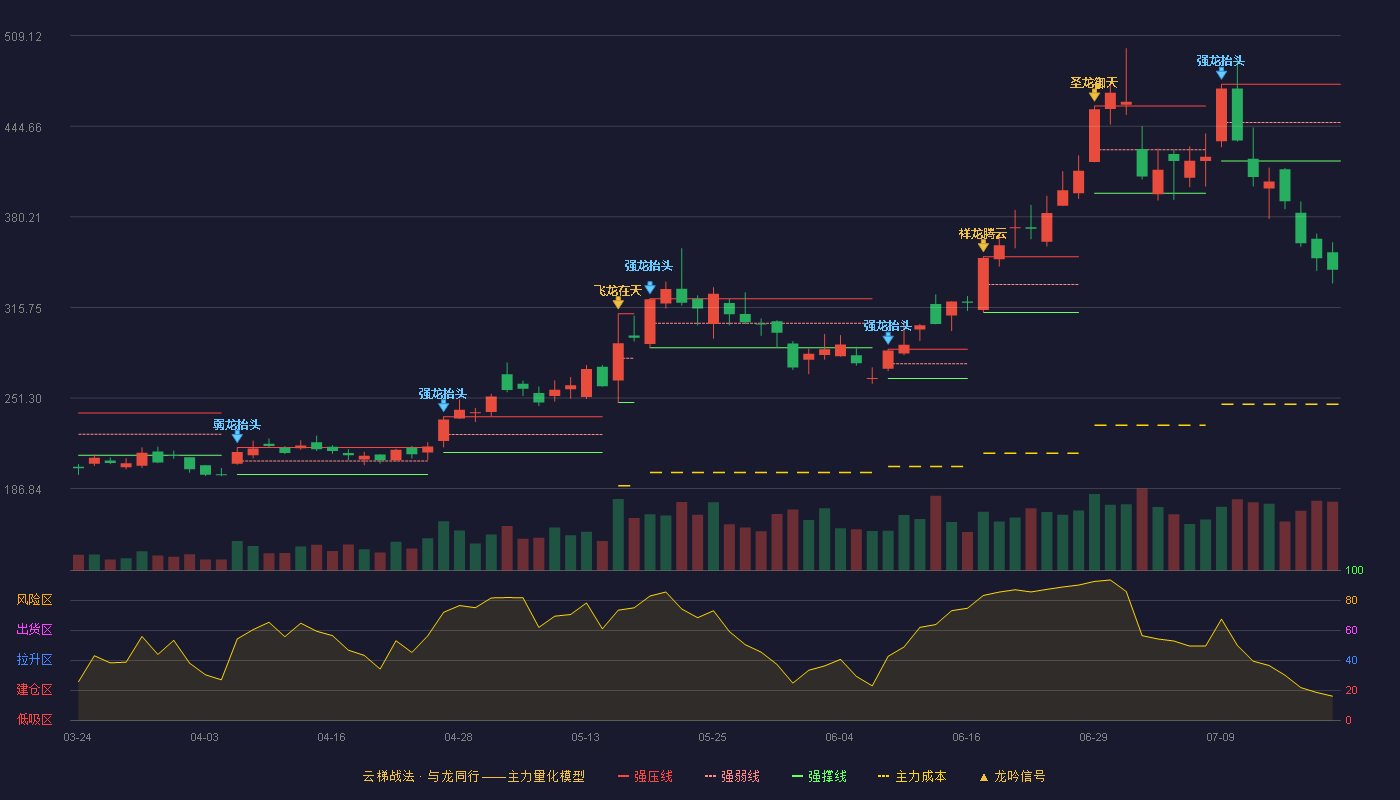Click the green 100 indicator axis value
Screen dimensions: 1400x800
point(1354,571)
